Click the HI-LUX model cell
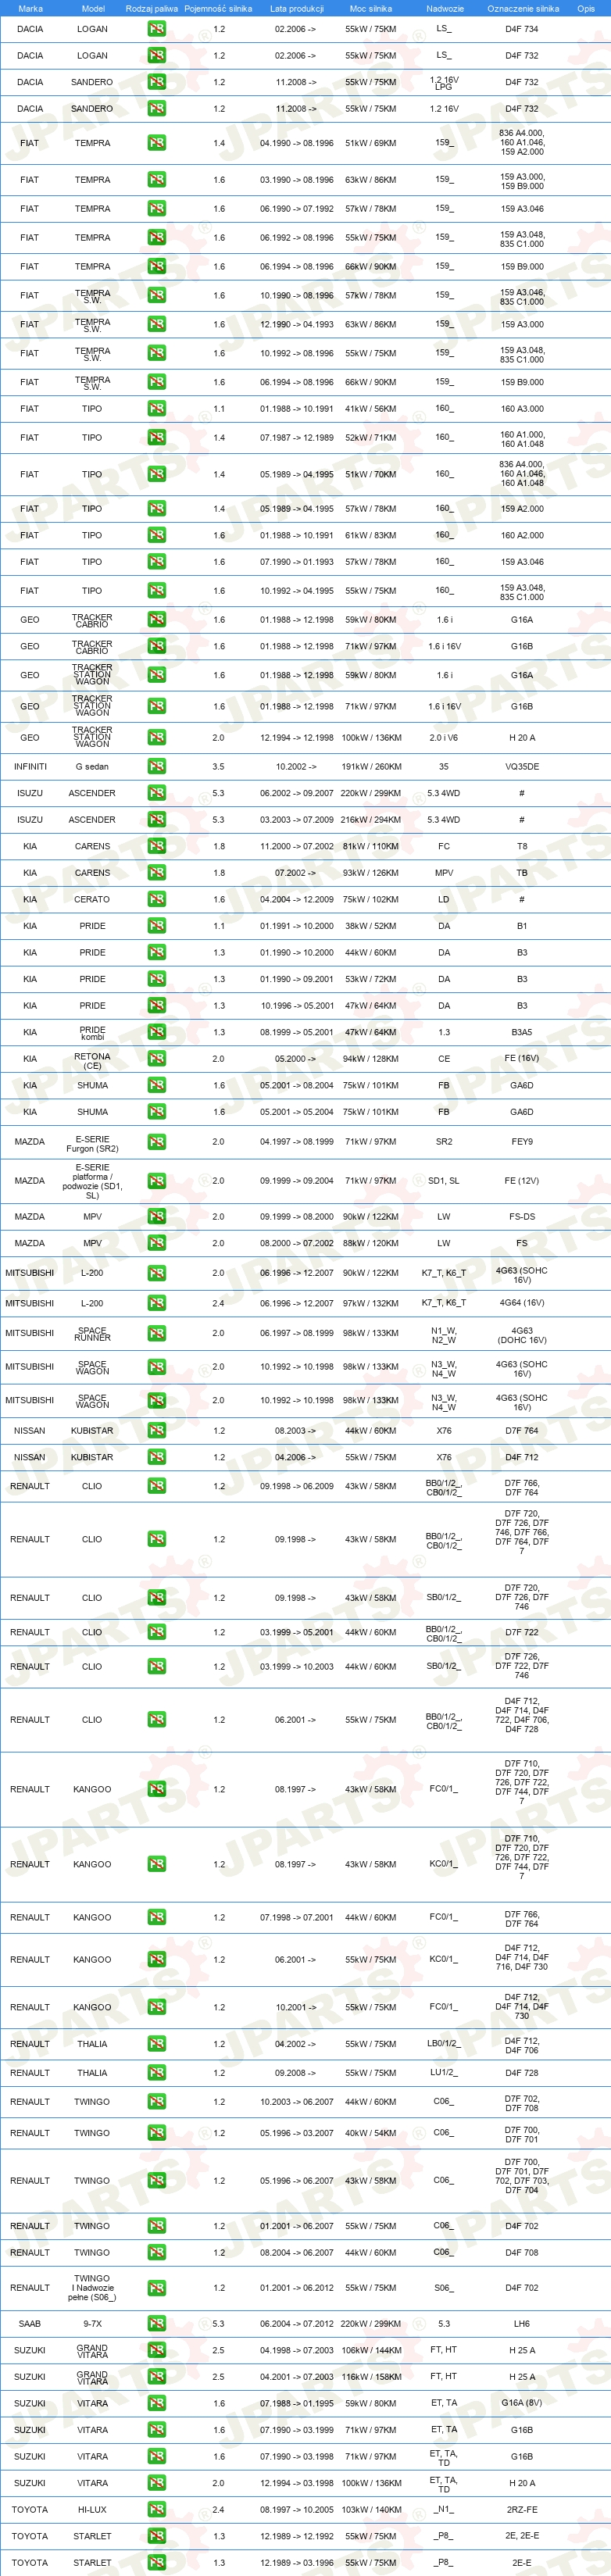Viewport: 611px width, 2576px height. [92, 2510]
